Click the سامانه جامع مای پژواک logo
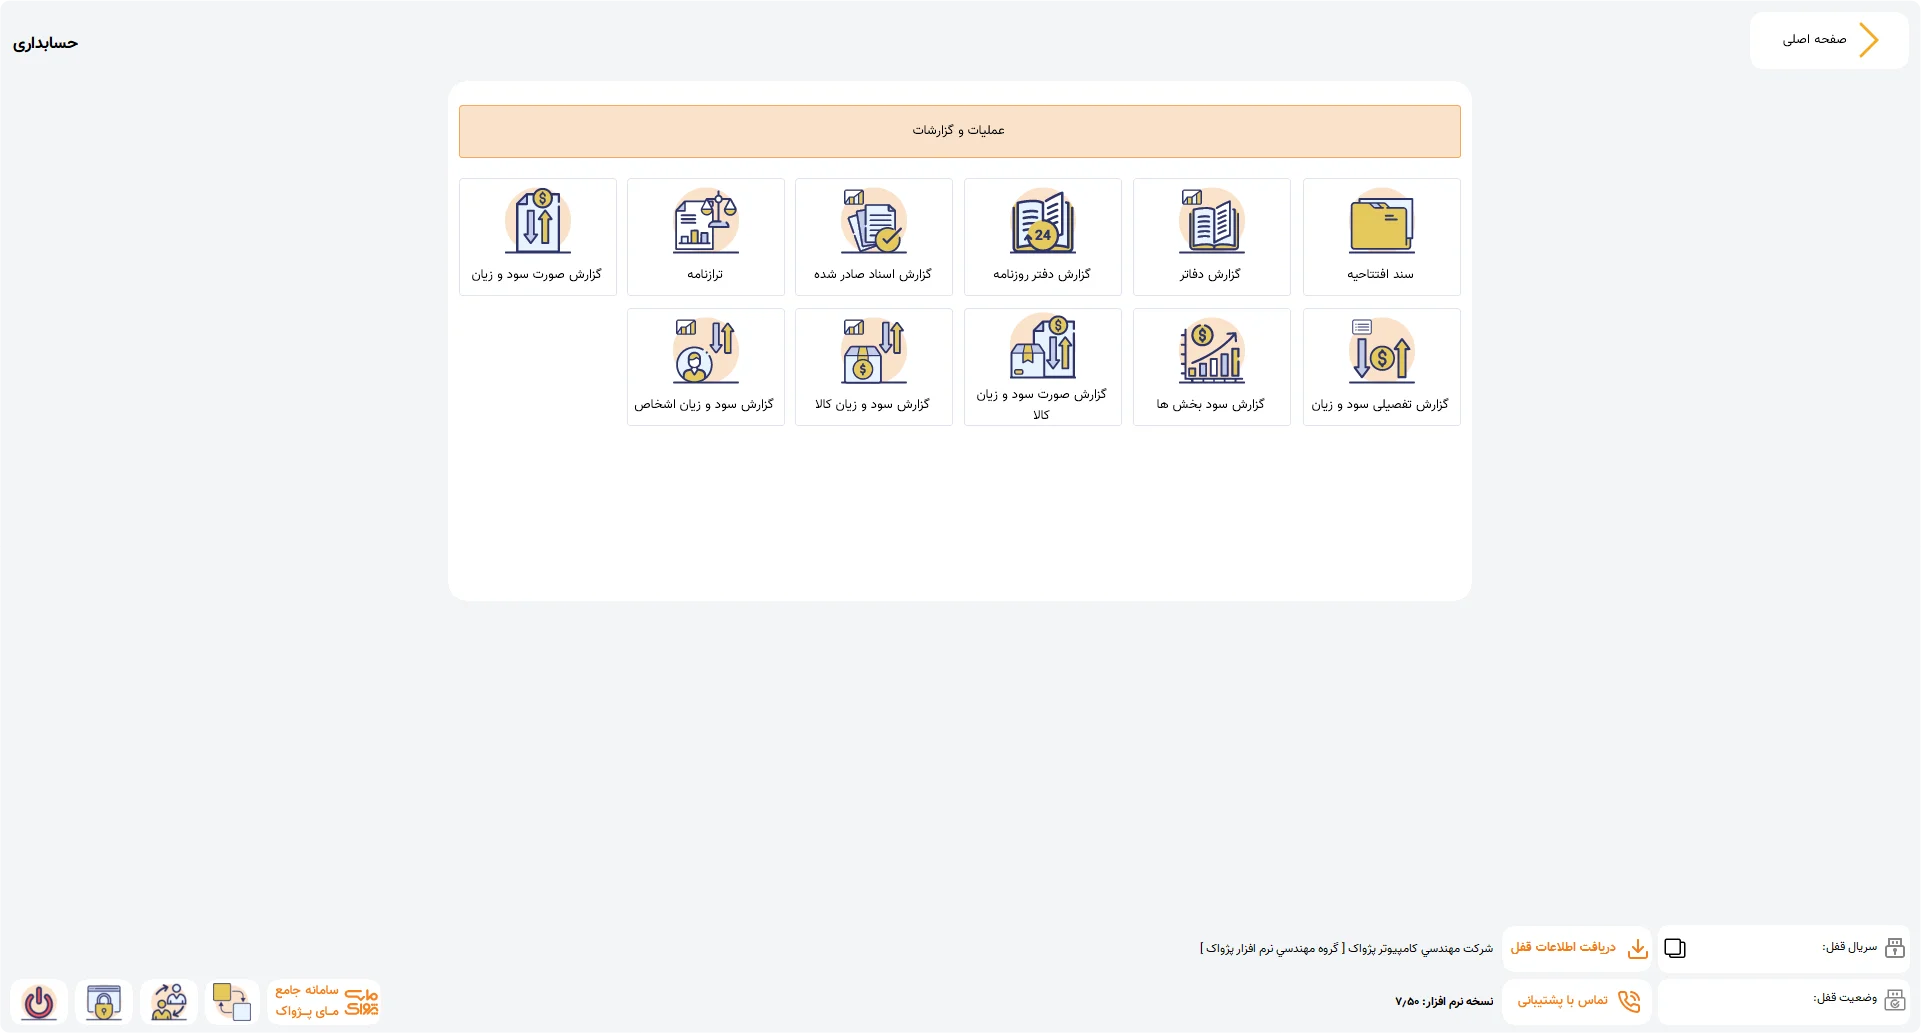The image size is (1921, 1033). point(326,1001)
